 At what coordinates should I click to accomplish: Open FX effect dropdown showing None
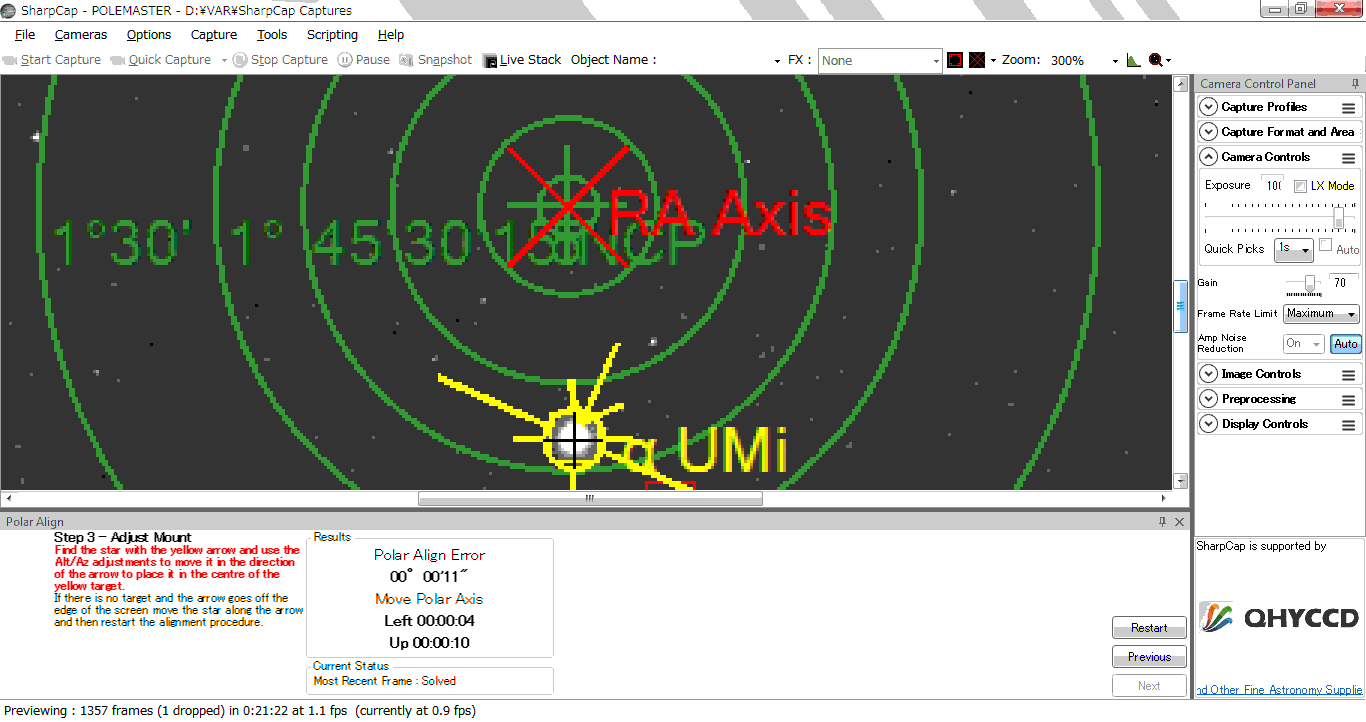click(x=880, y=60)
